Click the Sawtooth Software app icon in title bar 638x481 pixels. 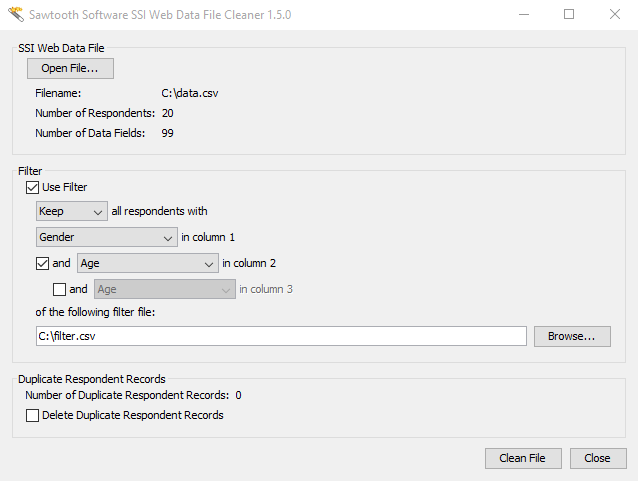pyautogui.click(x=13, y=15)
